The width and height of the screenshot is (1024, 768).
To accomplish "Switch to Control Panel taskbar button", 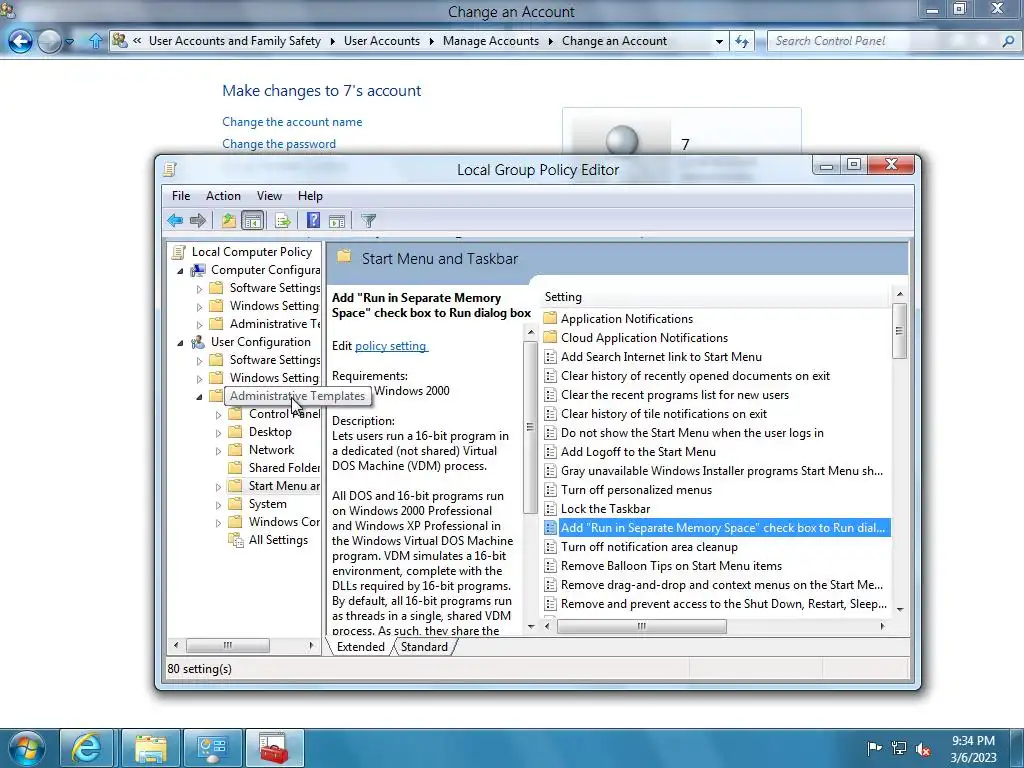I will coord(213,748).
